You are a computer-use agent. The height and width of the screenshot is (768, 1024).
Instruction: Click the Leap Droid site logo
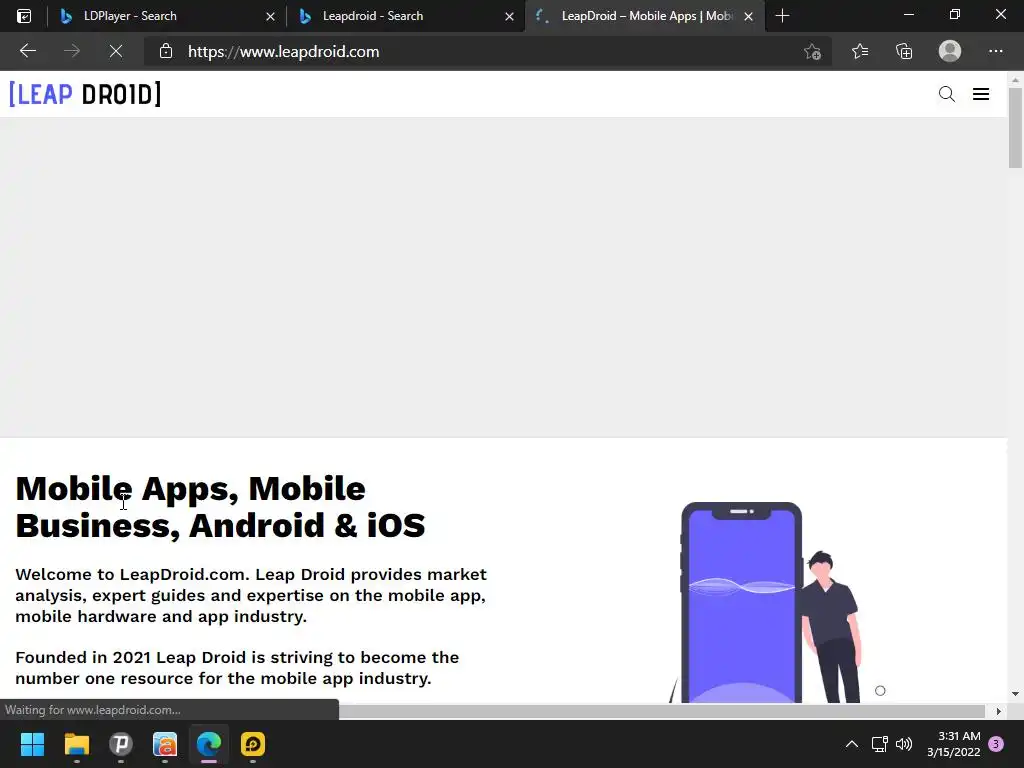coord(85,95)
